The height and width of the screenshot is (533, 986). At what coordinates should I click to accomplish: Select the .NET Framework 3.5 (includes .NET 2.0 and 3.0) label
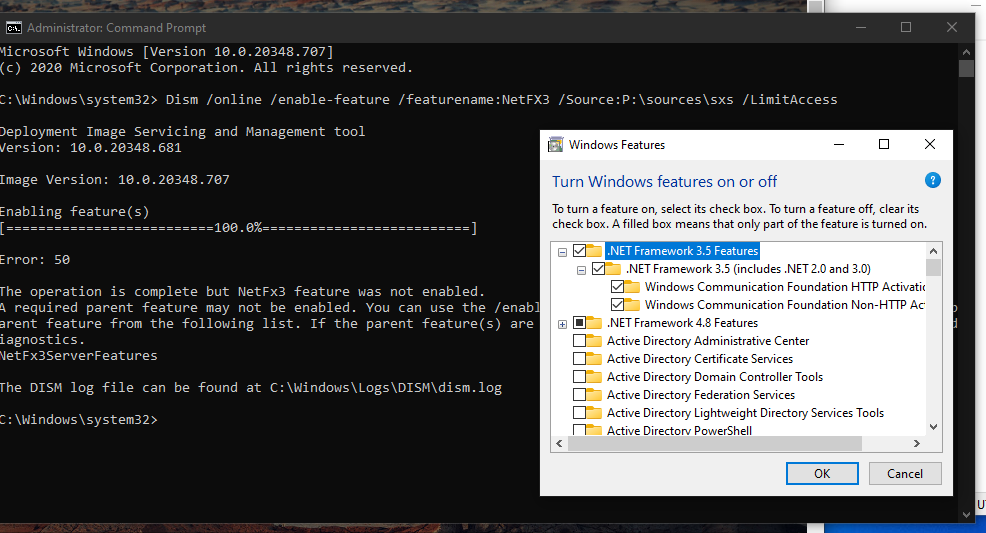pyautogui.click(x=748, y=269)
